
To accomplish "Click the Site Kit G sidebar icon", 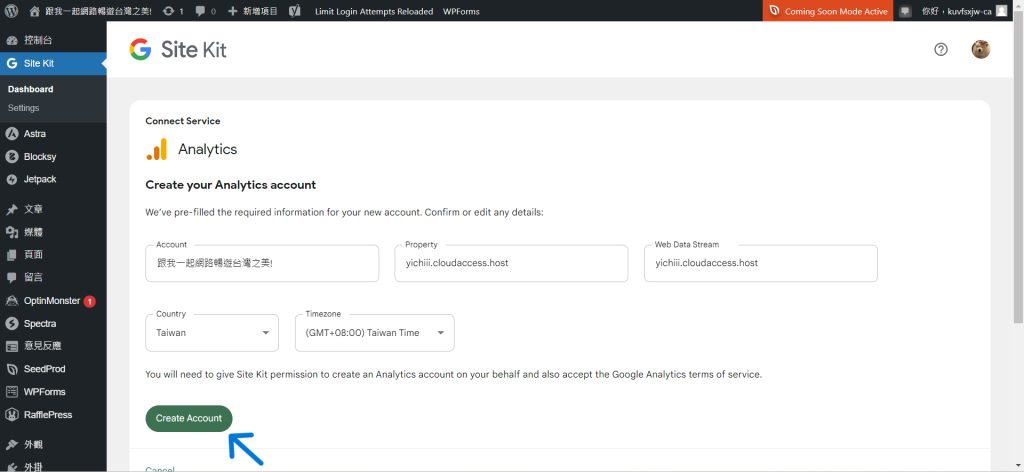I will pos(11,63).
